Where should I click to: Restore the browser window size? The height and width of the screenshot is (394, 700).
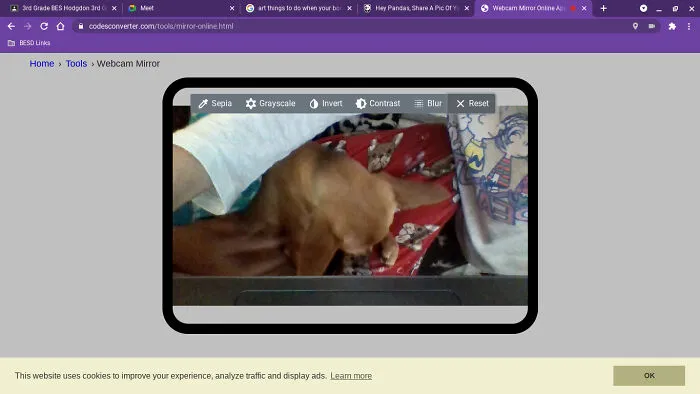[x=675, y=8]
